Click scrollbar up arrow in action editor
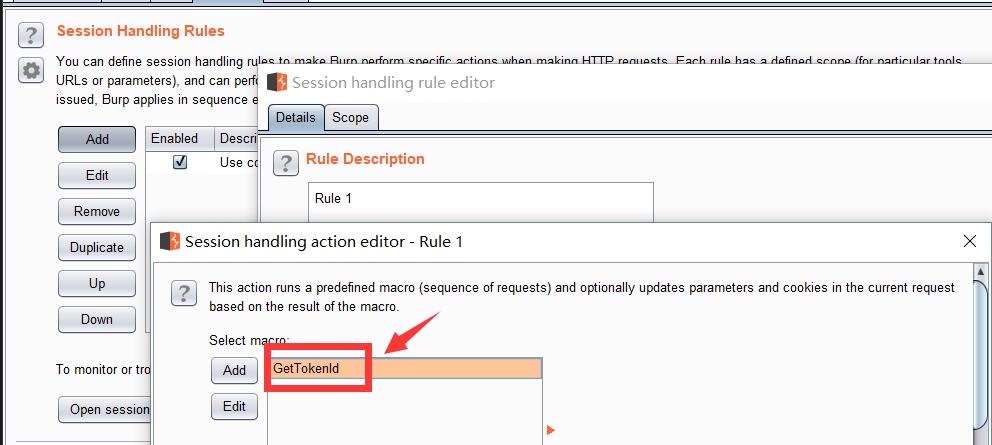This screenshot has width=992, height=445. click(x=983, y=272)
